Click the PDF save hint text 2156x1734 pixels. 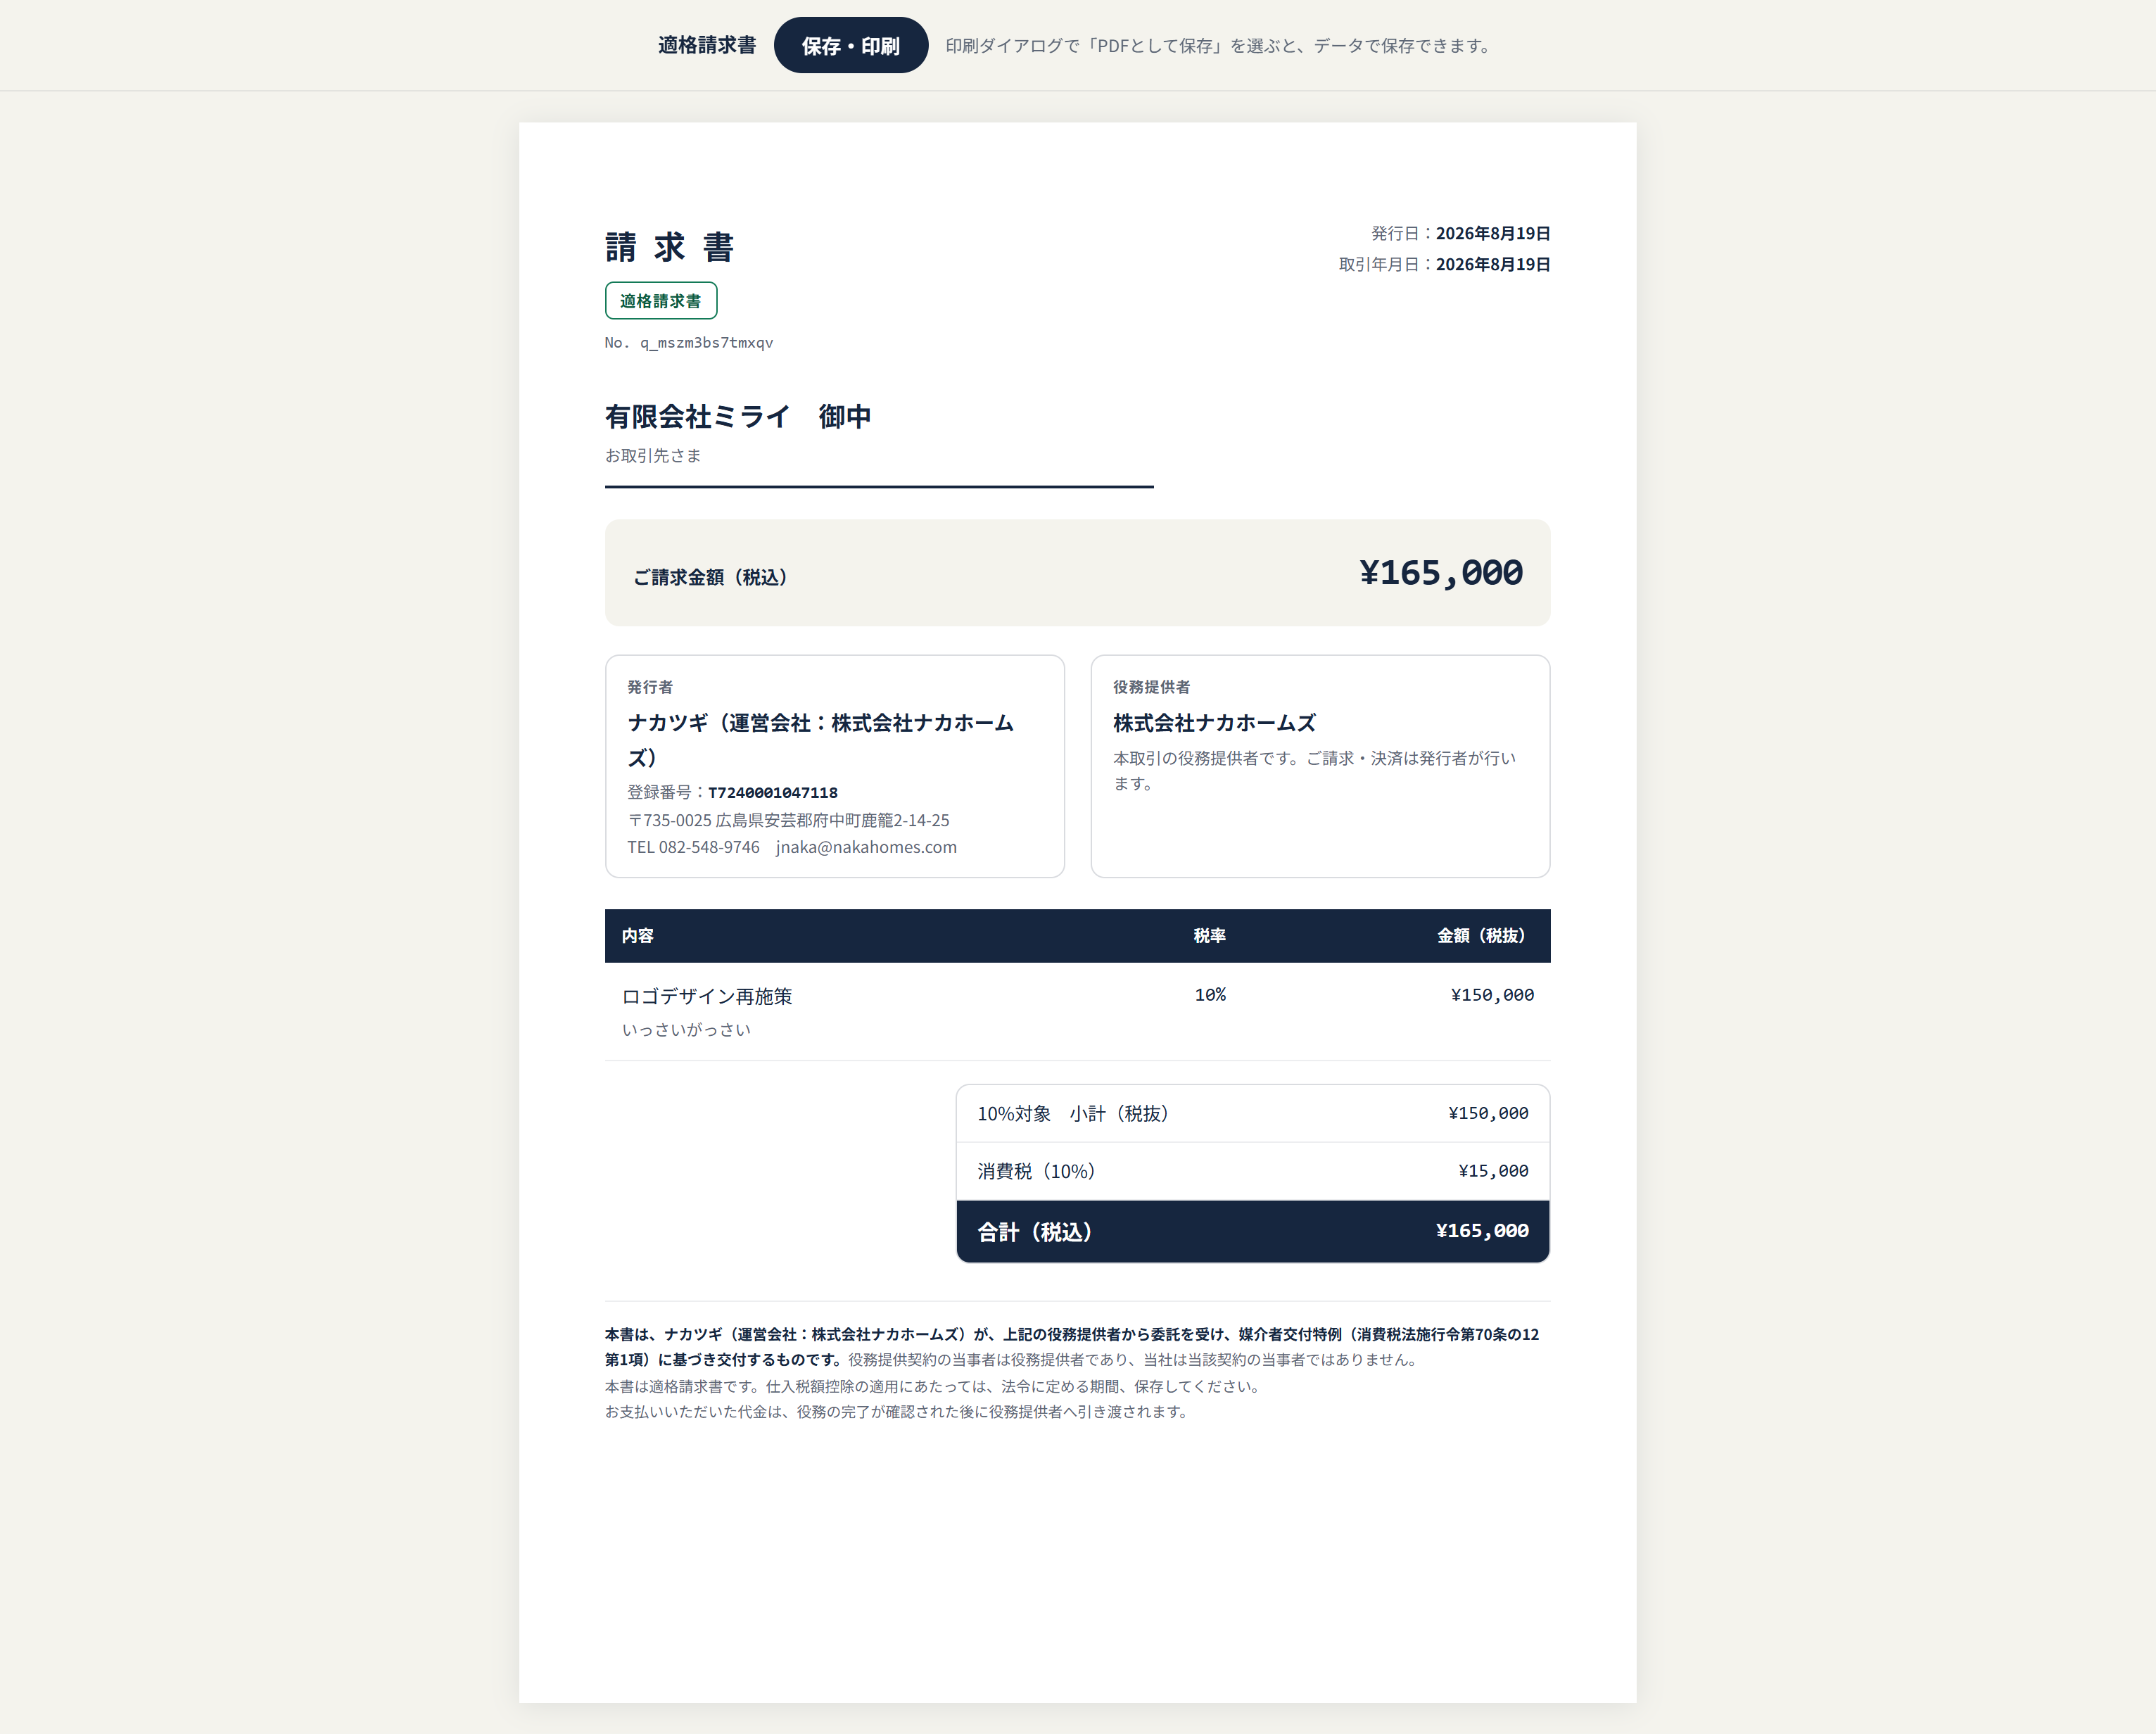1219,46
